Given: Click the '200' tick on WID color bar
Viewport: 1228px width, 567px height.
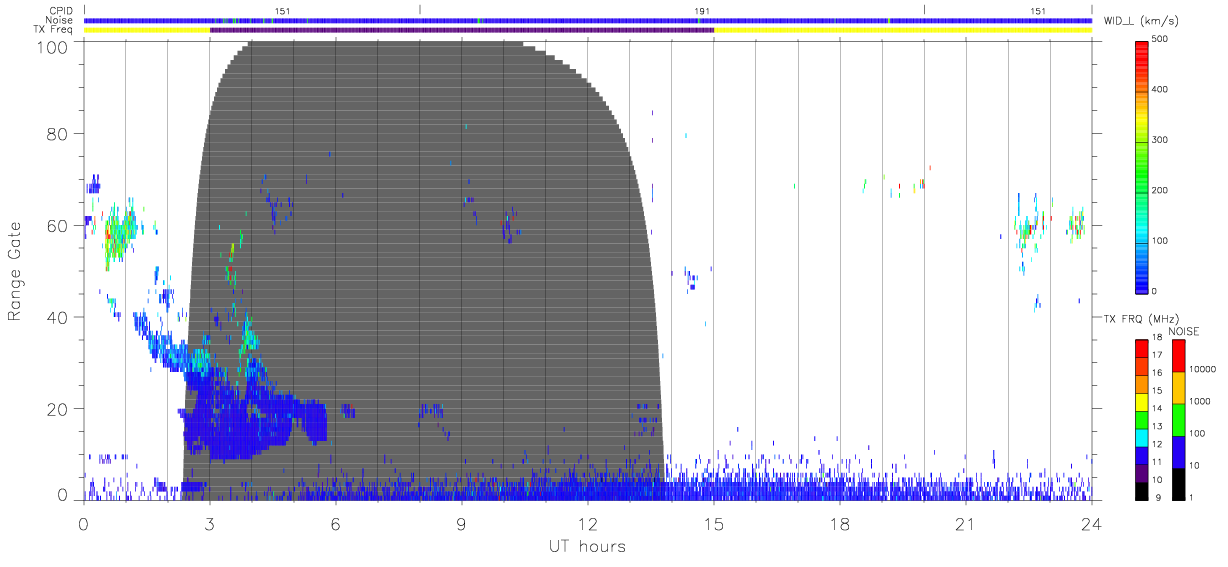Looking at the screenshot, I should 1161,190.
